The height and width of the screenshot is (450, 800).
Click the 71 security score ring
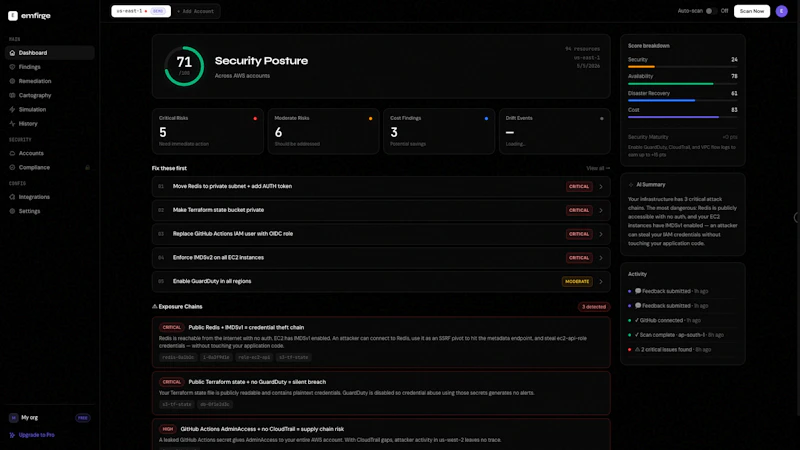(184, 66)
